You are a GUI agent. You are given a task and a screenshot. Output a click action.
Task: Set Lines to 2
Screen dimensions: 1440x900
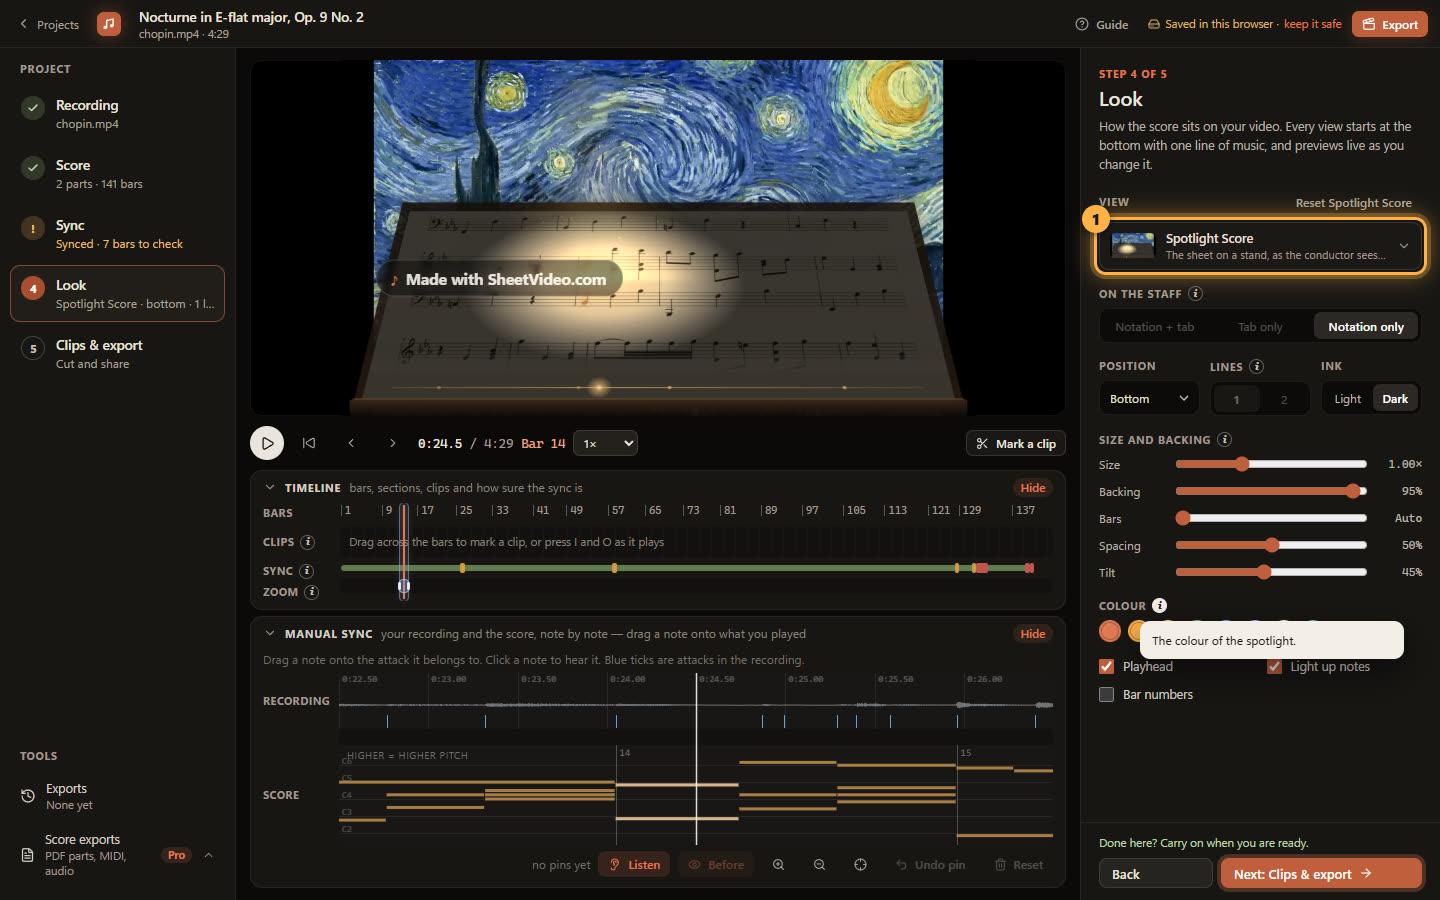coord(1284,400)
